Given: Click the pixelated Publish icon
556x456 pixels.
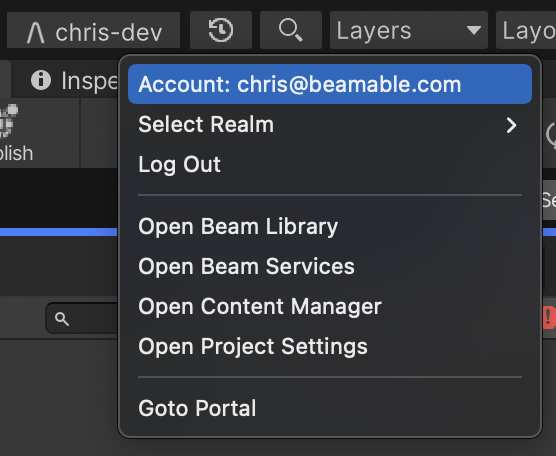Looking at the screenshot, I should pos(9,121).
